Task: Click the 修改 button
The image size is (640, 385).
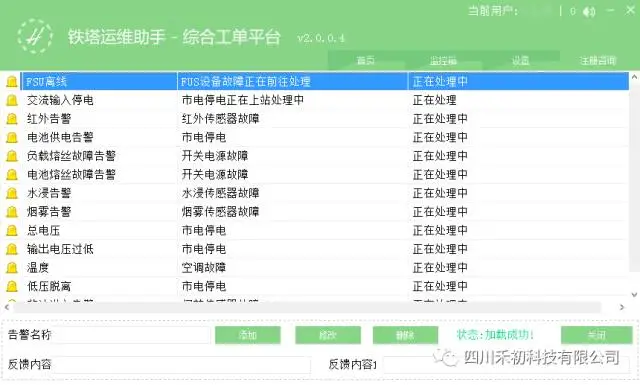Action: [x=328, y=335]
